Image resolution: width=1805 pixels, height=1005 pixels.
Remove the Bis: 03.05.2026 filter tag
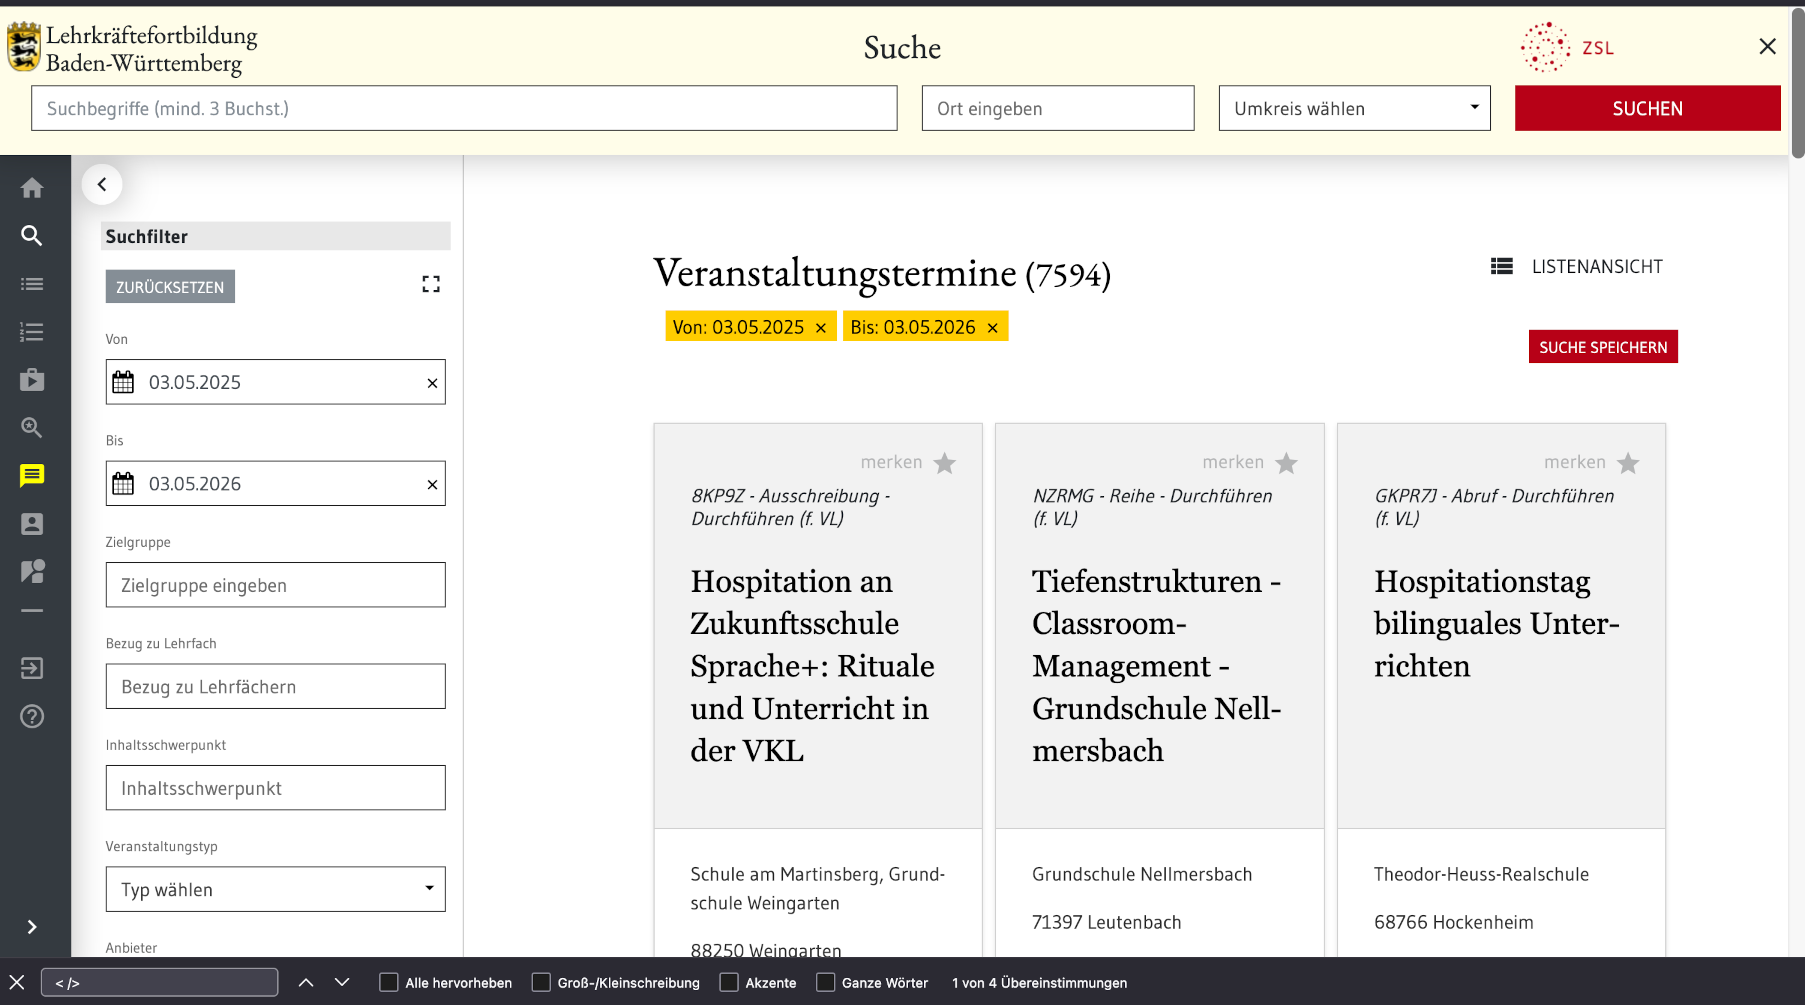click(x=993, y=328)
